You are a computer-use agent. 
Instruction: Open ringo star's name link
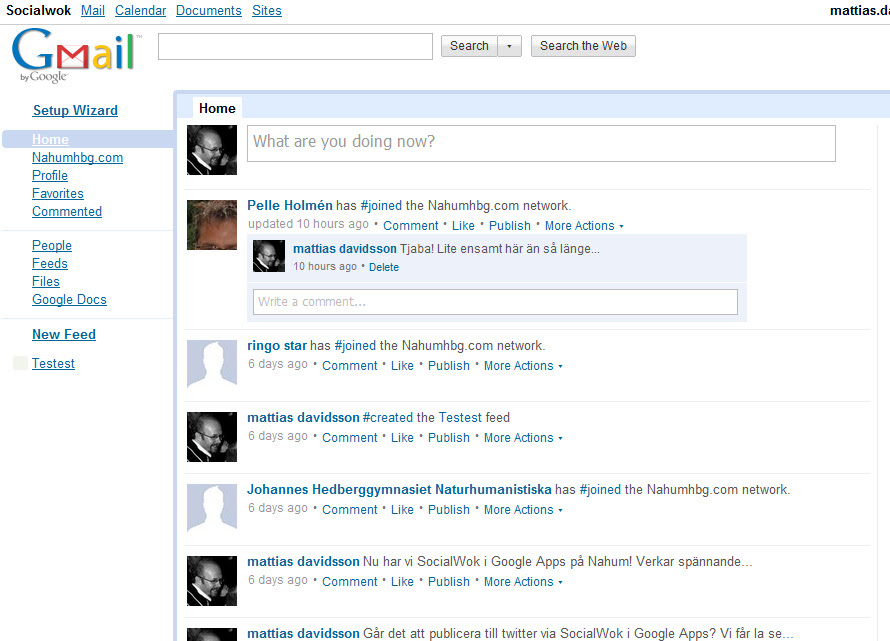pos(277,346)
